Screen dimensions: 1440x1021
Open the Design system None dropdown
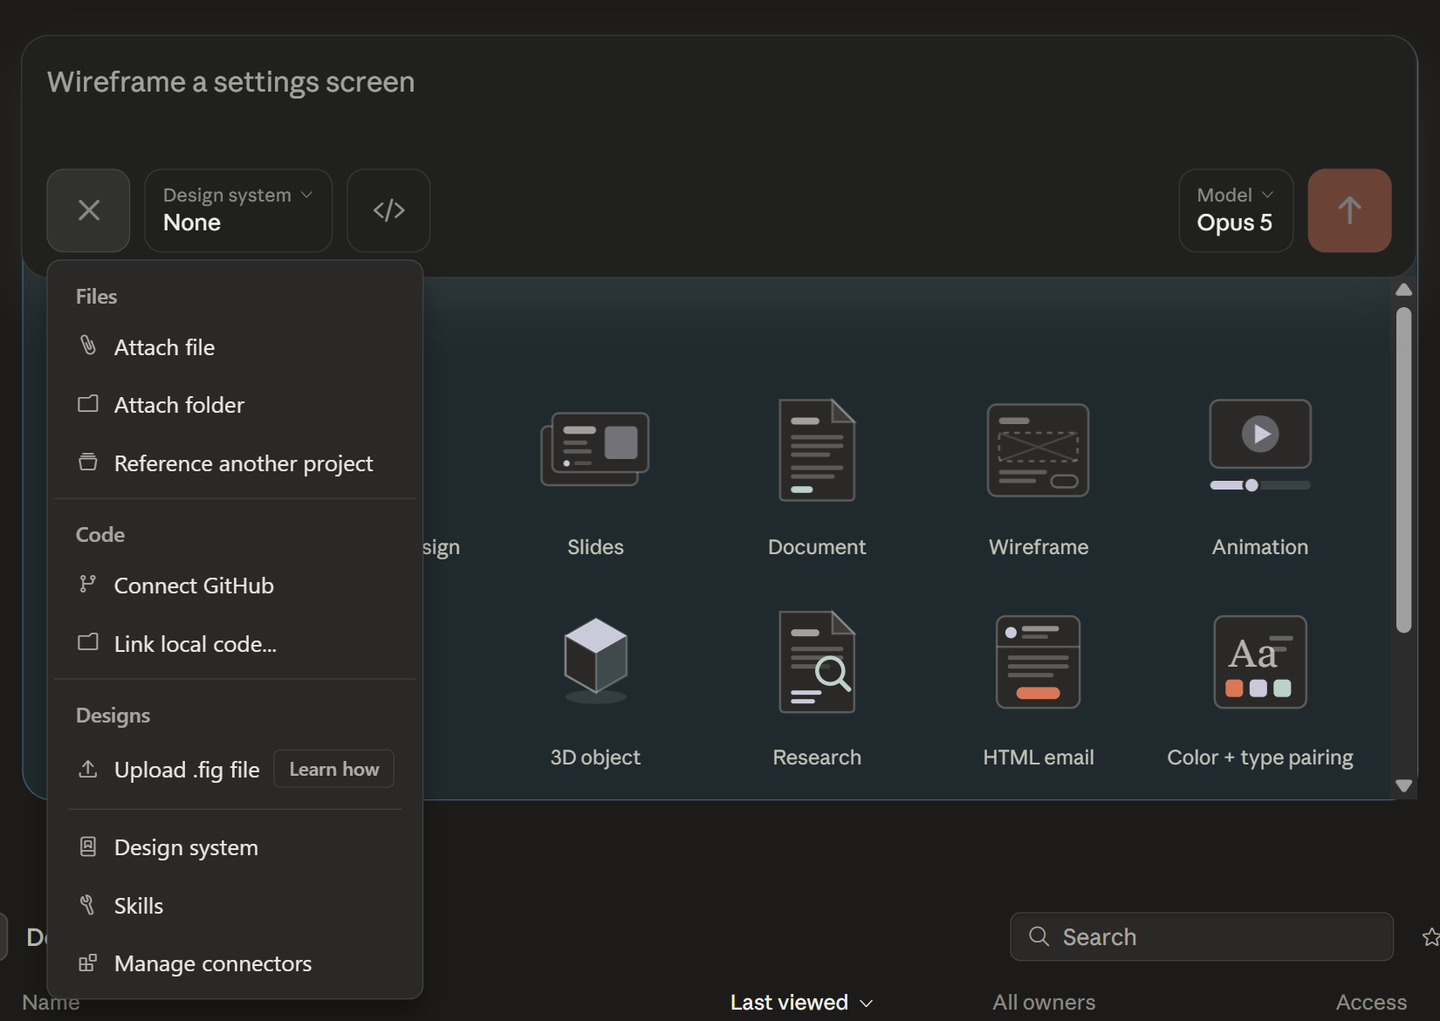click(238, 210)
